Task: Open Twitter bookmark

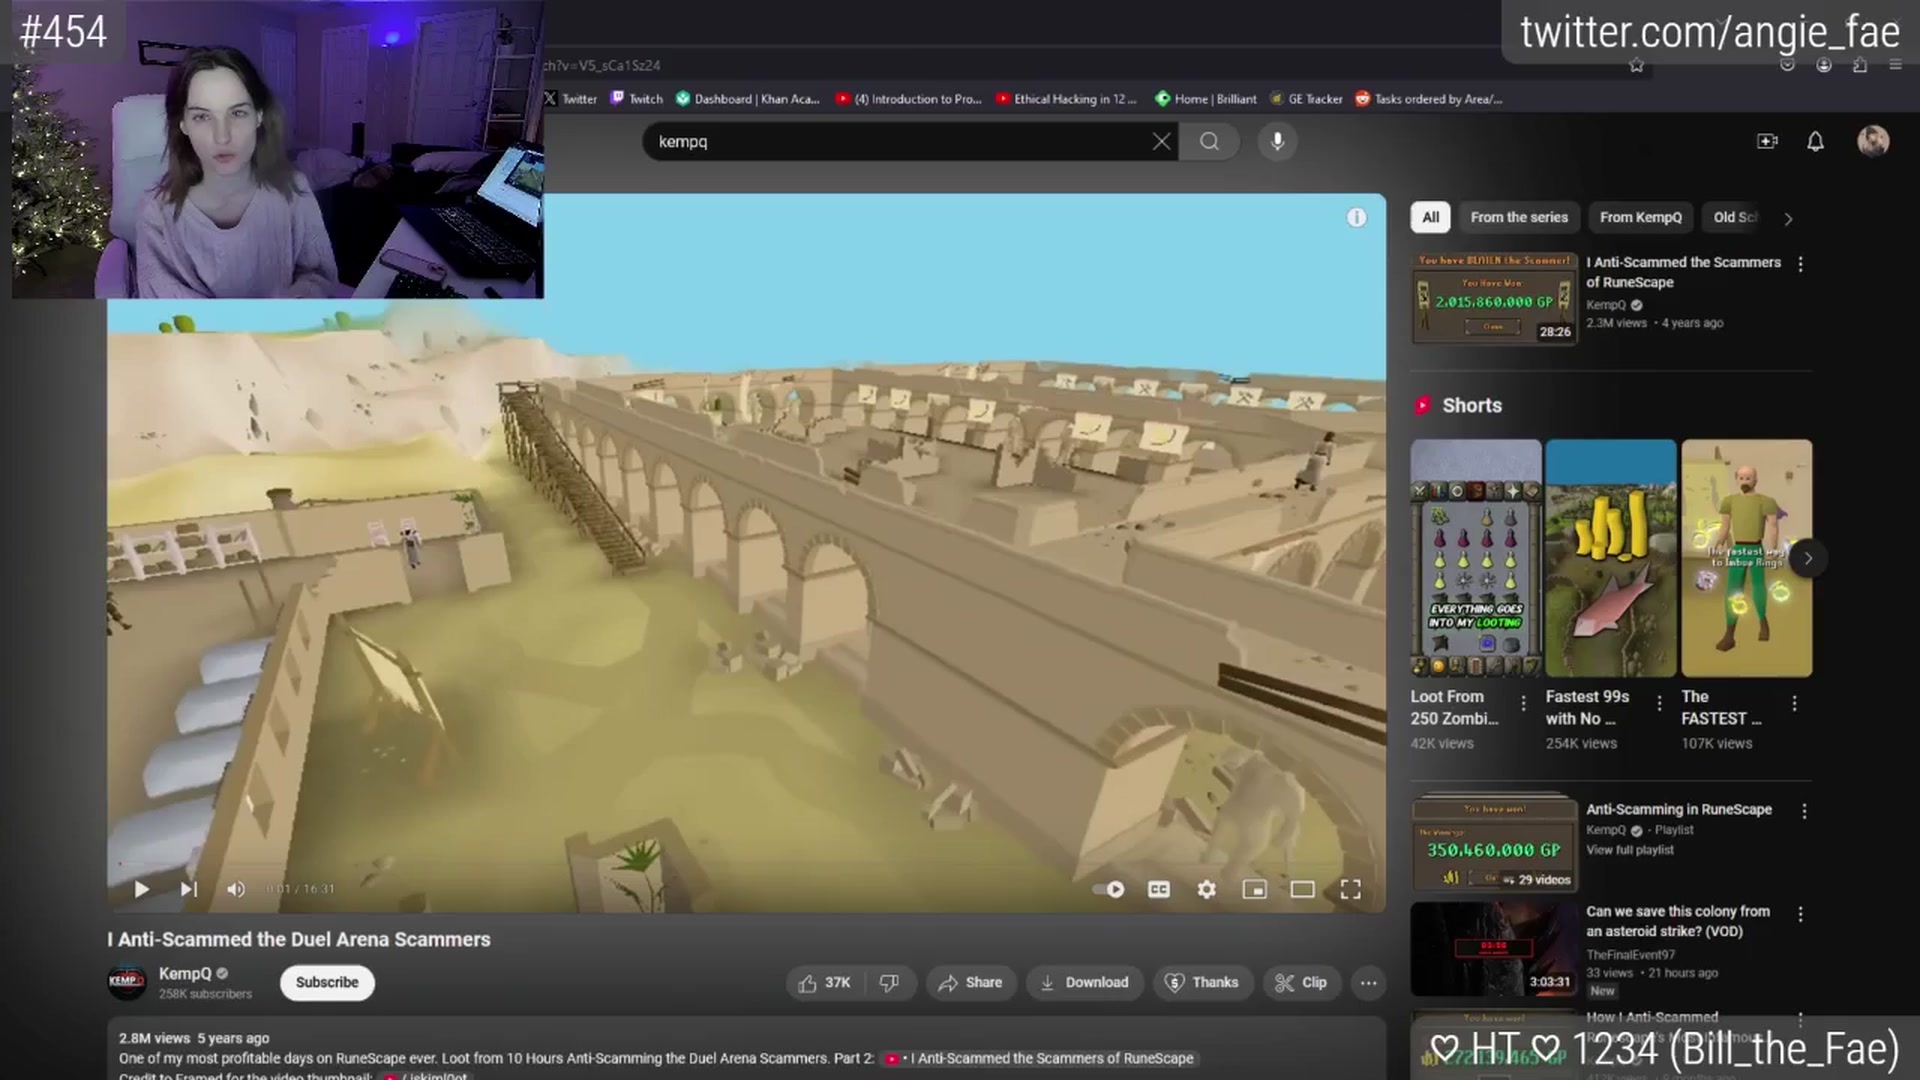Action: (571, 99)
